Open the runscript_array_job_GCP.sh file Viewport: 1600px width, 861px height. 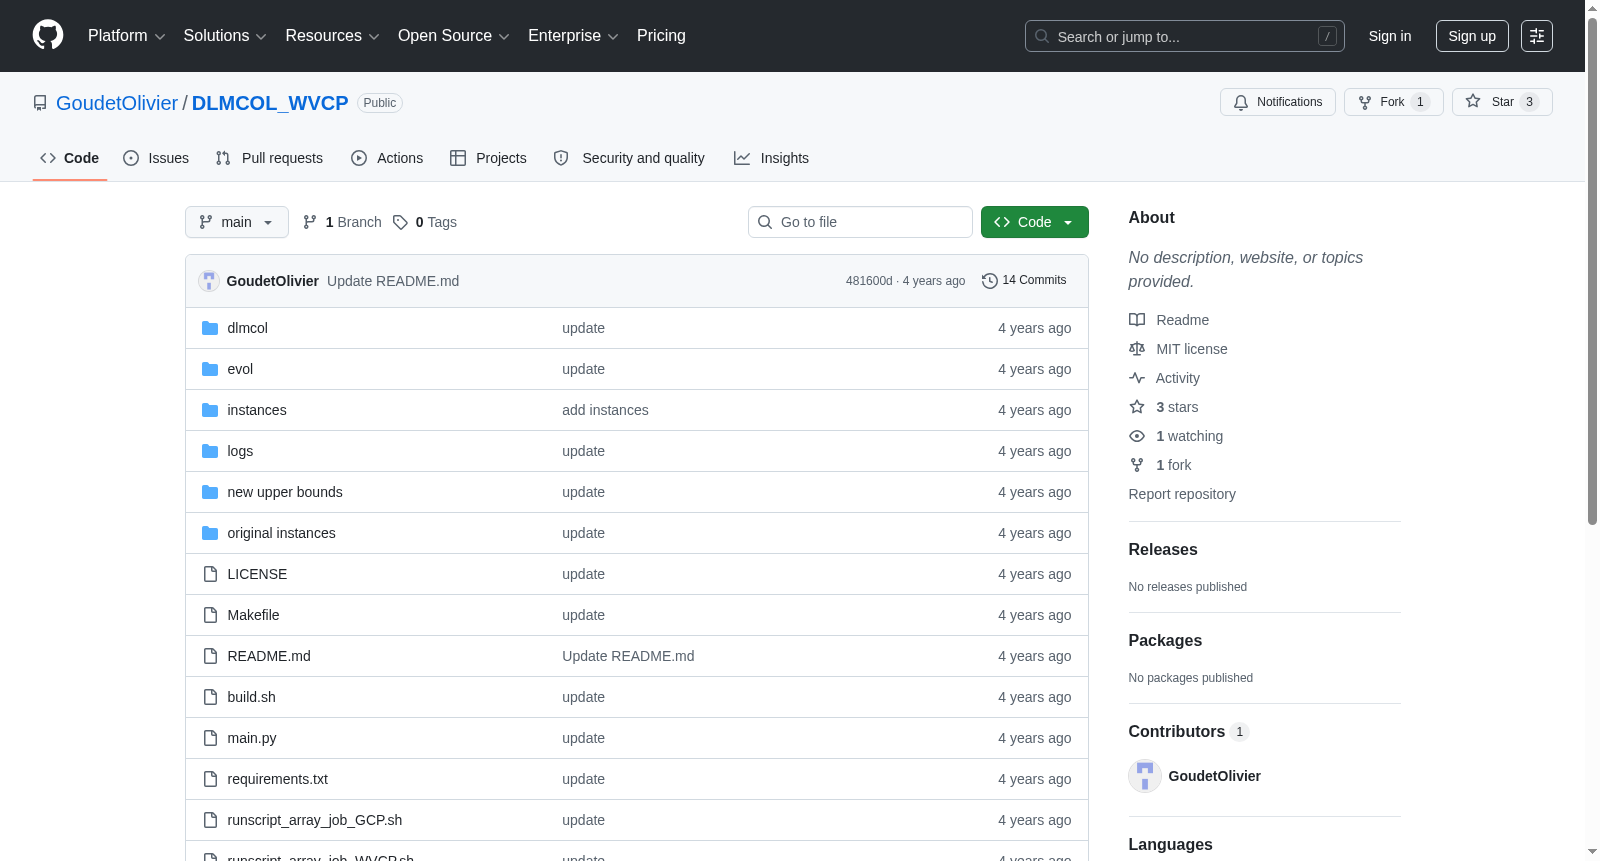(x=315, y=820)
